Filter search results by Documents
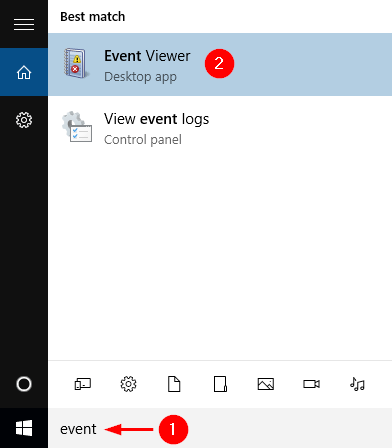This screenshot has height=448, width=392. point(174,384)
